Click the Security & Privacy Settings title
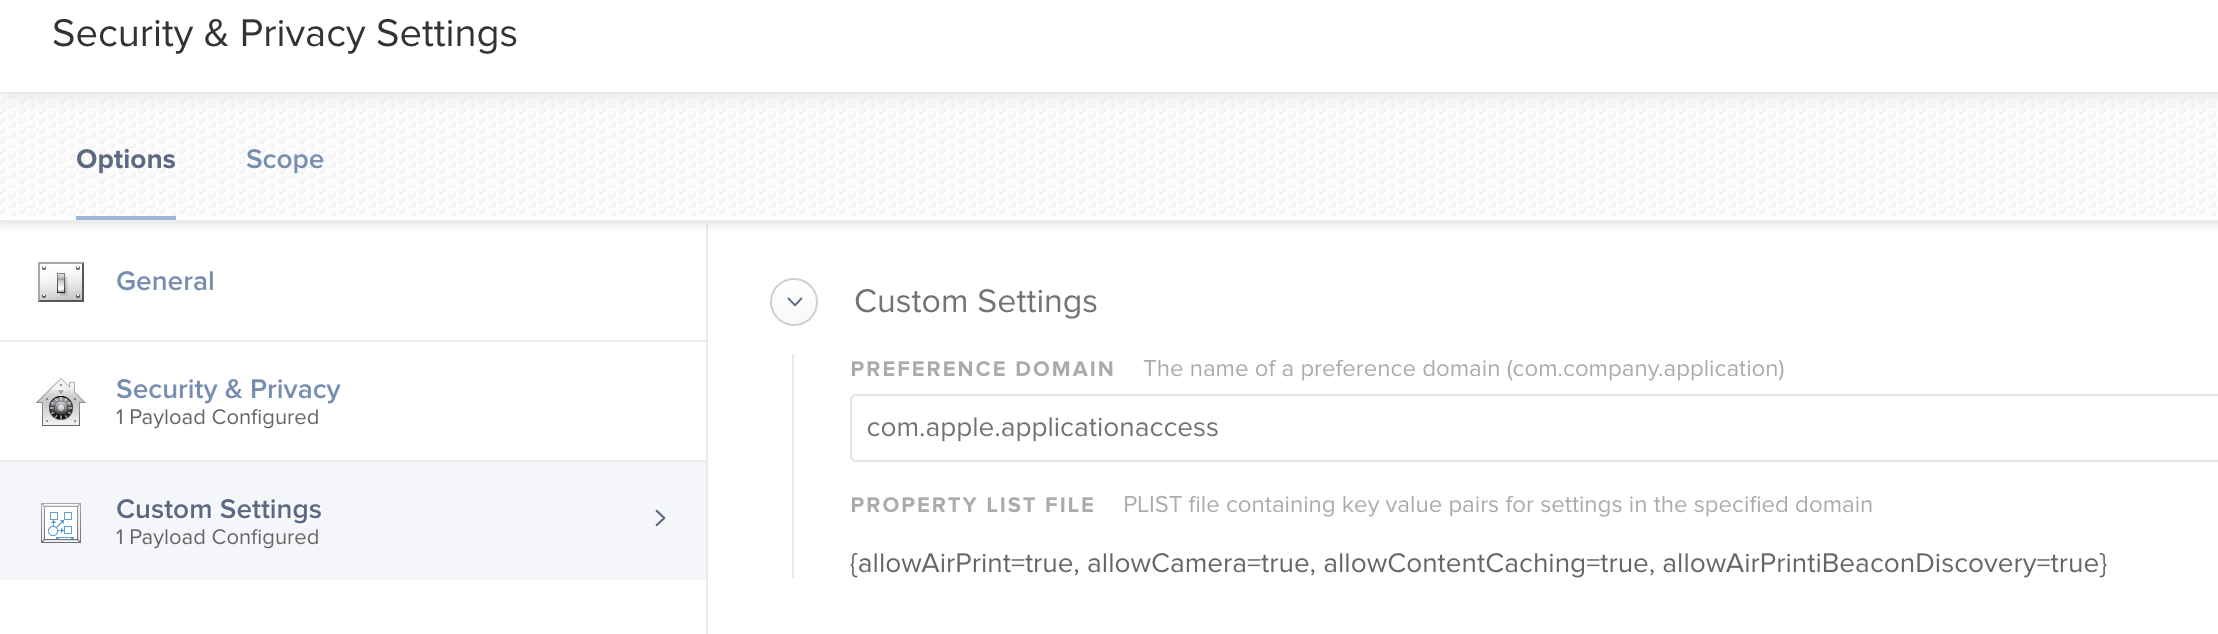Screen dimensions: 2218x634 (285, 34)
